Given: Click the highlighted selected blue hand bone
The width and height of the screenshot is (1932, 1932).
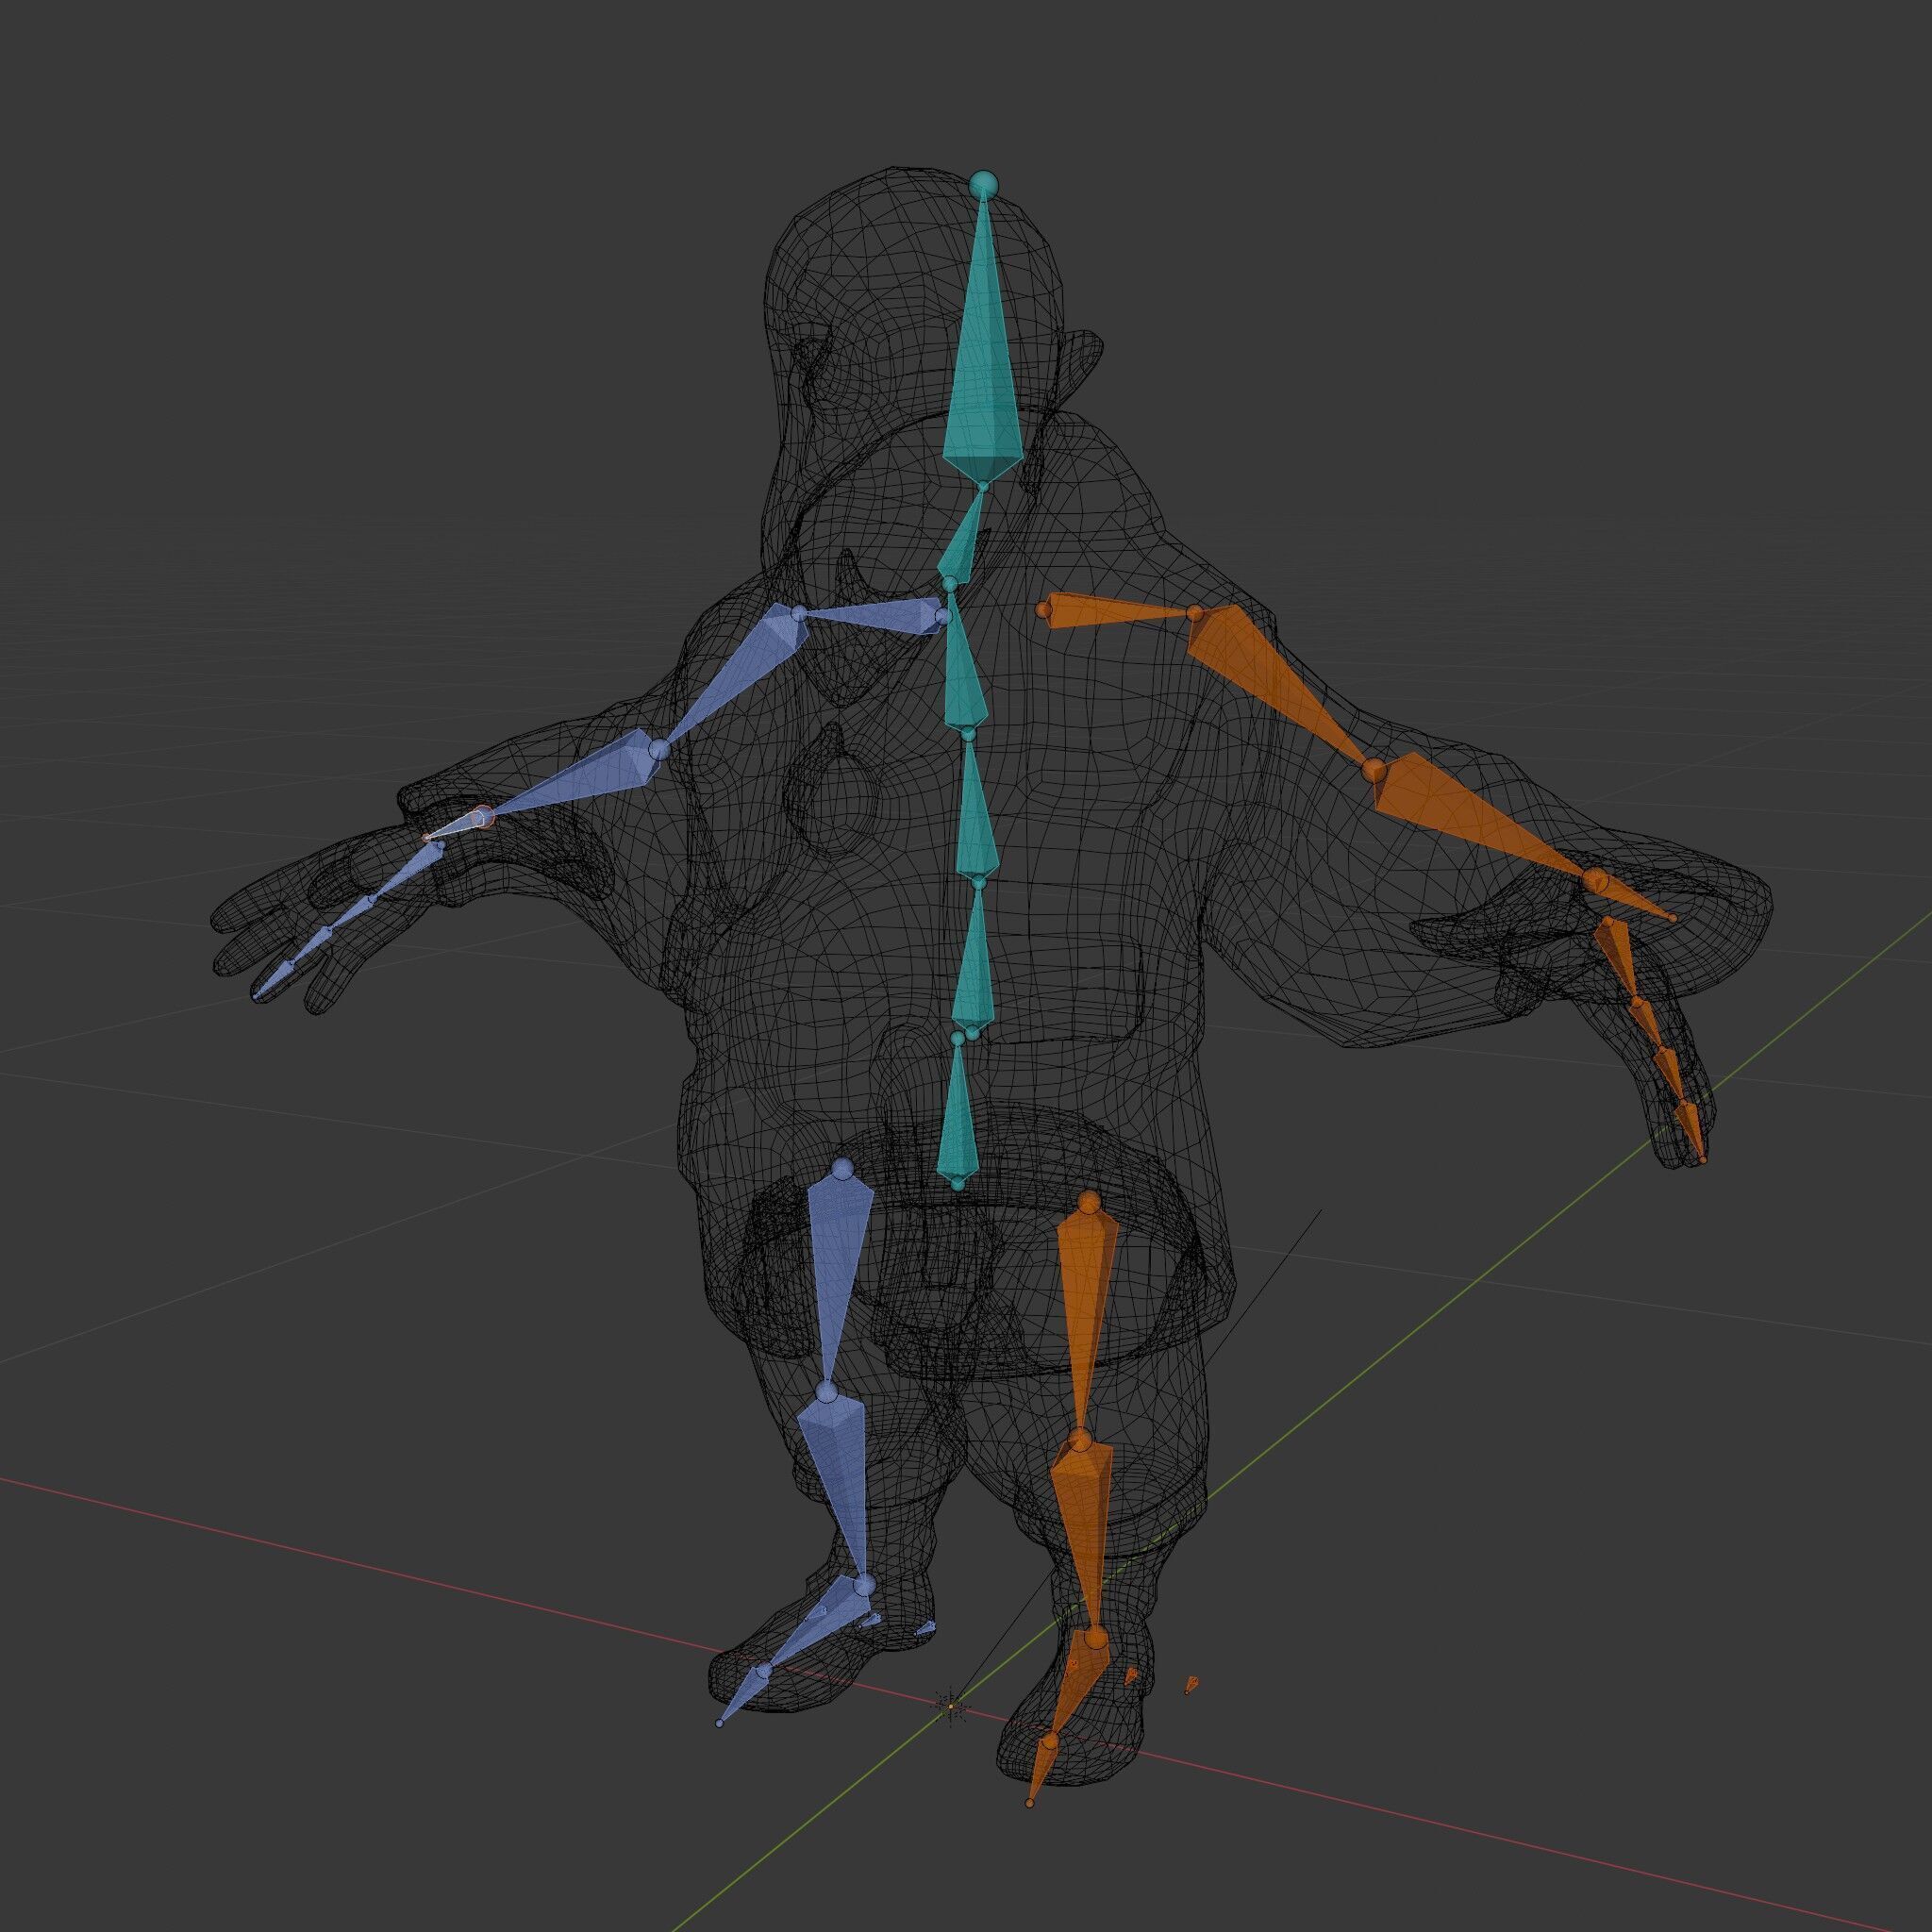Looking at the screenshot, I should click(460, 825).
